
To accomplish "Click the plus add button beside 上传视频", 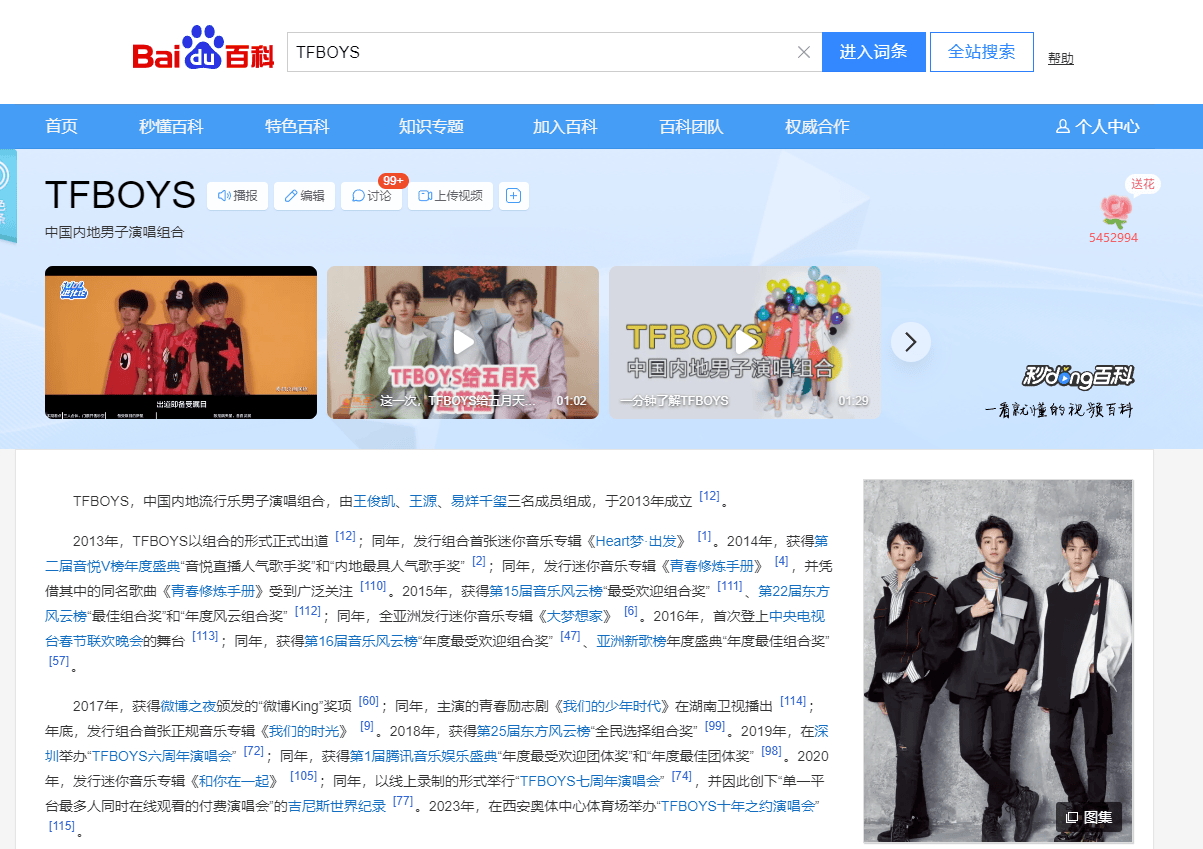I will 514,196.
